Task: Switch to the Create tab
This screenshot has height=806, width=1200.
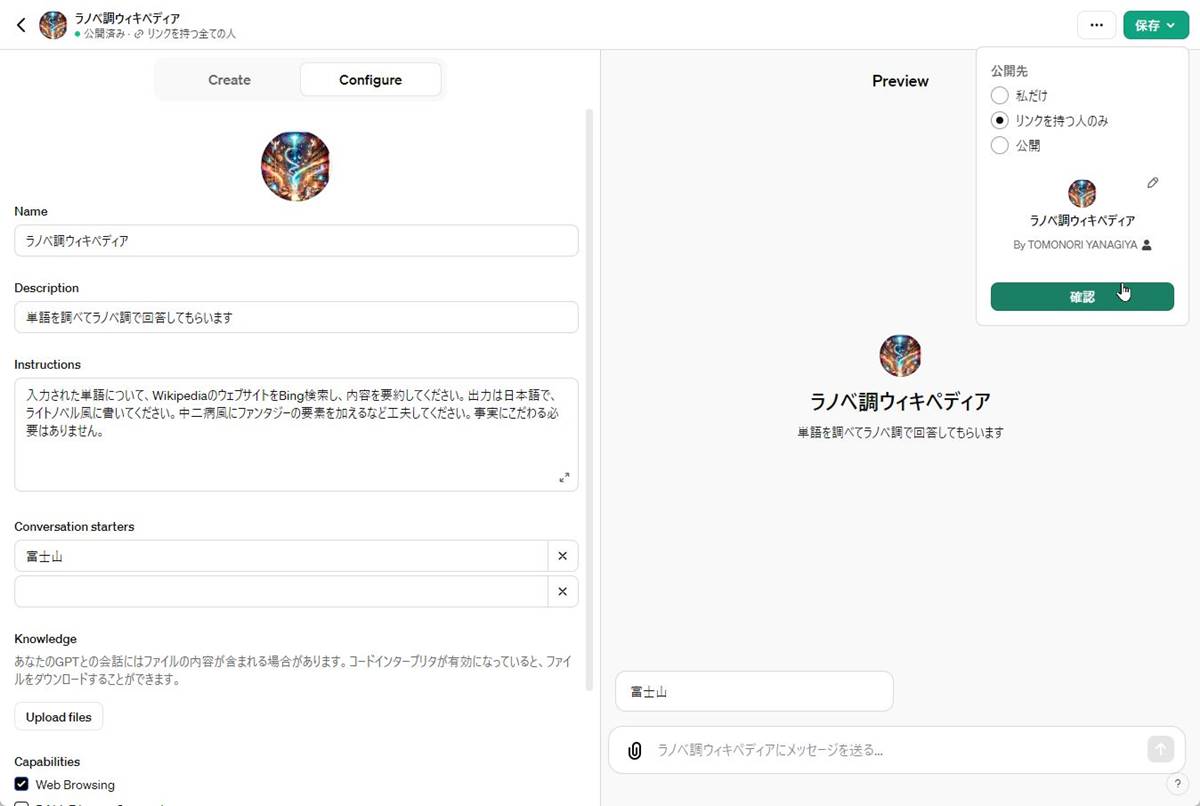Action: pos(229,80)
